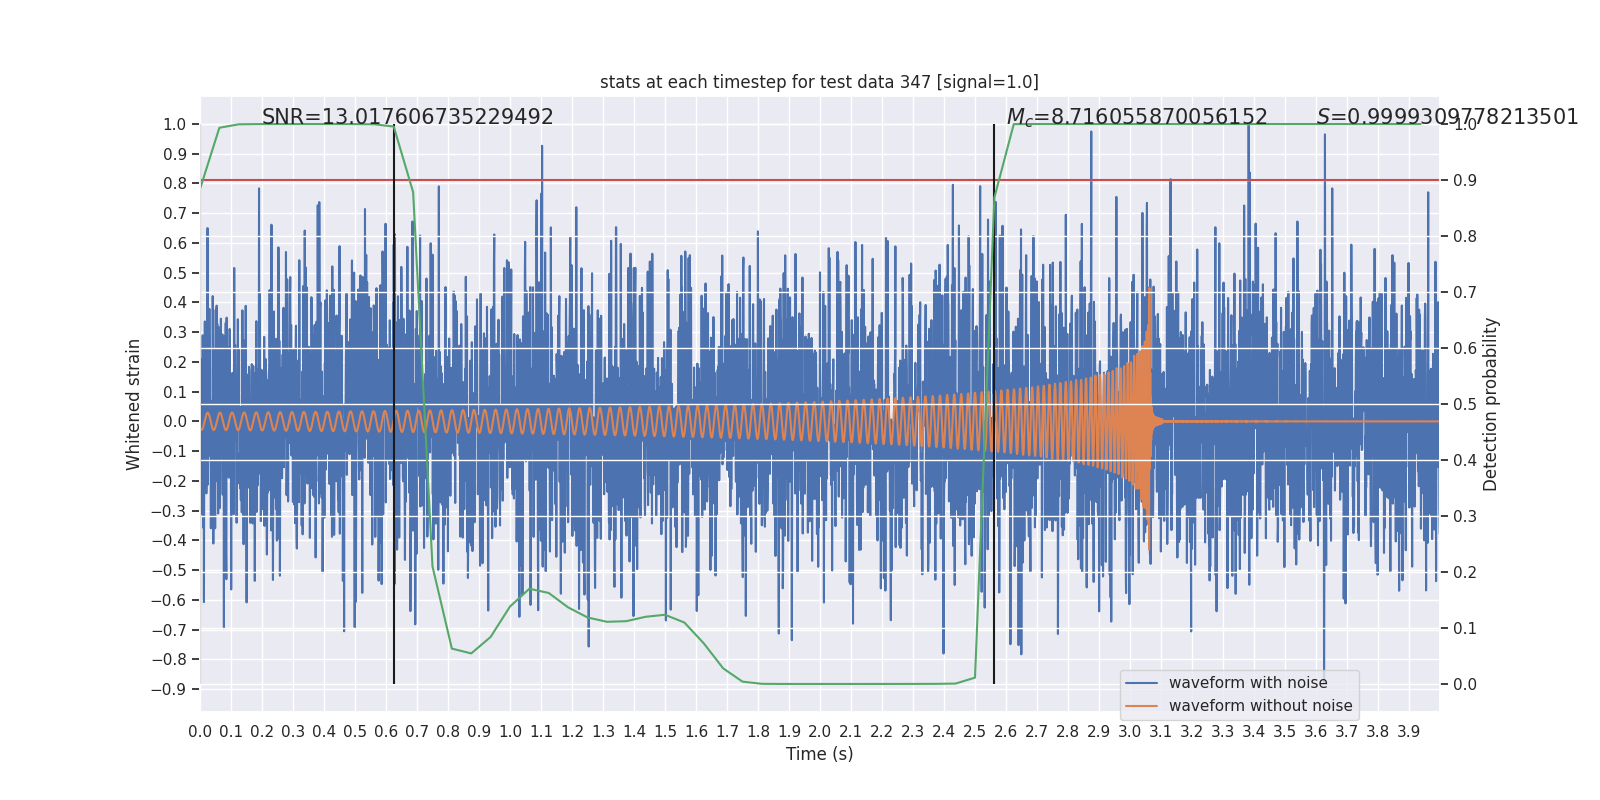Click right axis tick label 0.1
The width and height of the screenshot is (1600, 800).
pos(1464,628)
